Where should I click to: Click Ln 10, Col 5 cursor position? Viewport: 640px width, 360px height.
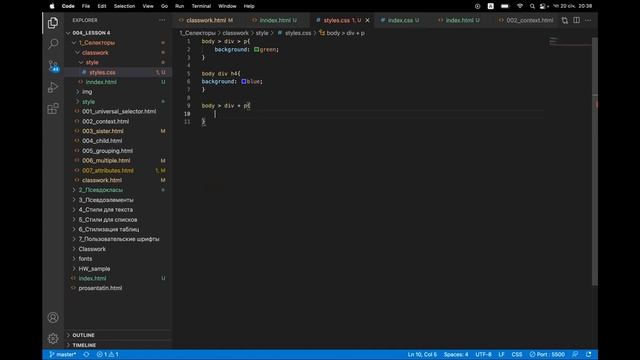coord(422,354)
